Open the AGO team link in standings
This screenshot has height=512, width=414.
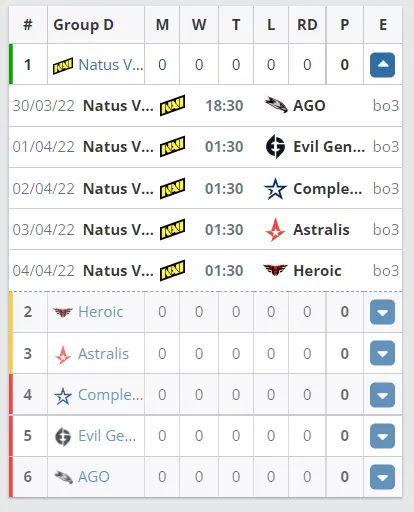[x=94, y=477]
